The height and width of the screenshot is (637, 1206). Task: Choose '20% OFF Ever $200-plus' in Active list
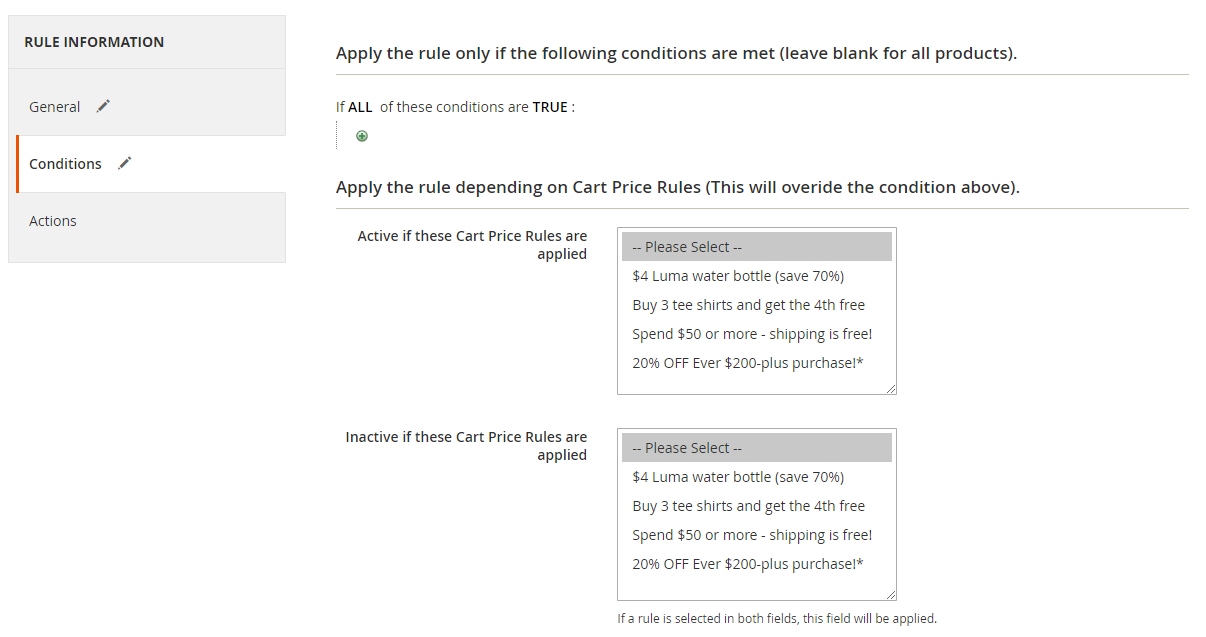point(748,363)
